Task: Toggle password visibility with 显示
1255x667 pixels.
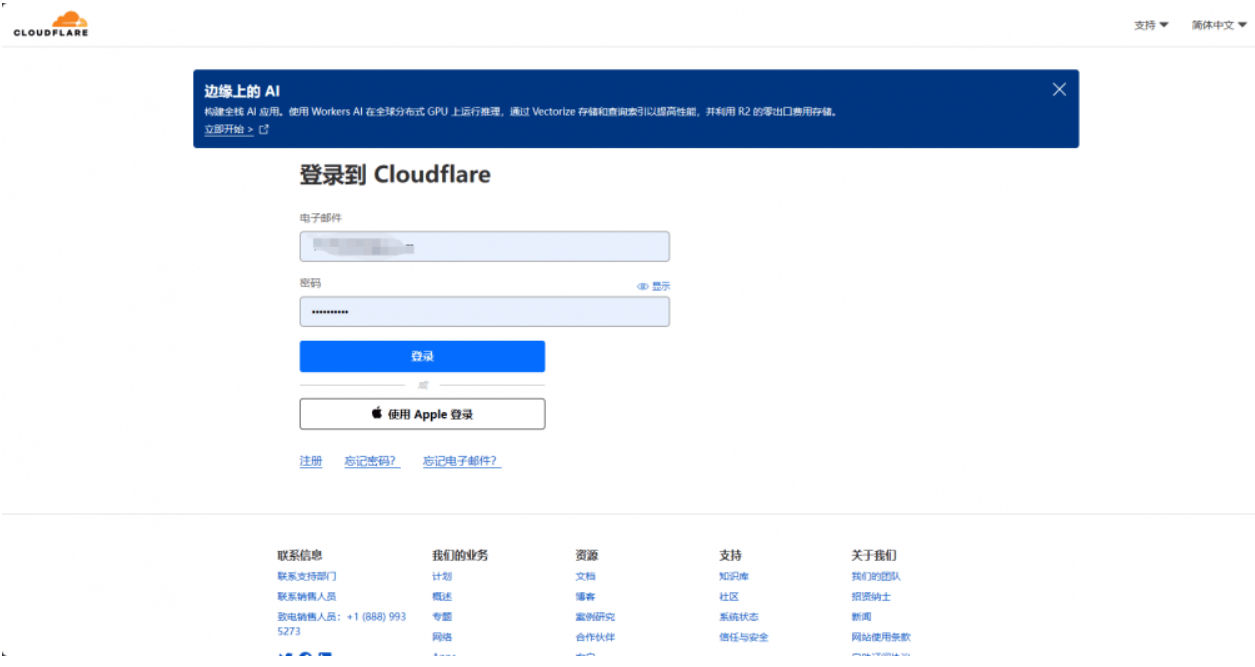Action: pos(654,286)
